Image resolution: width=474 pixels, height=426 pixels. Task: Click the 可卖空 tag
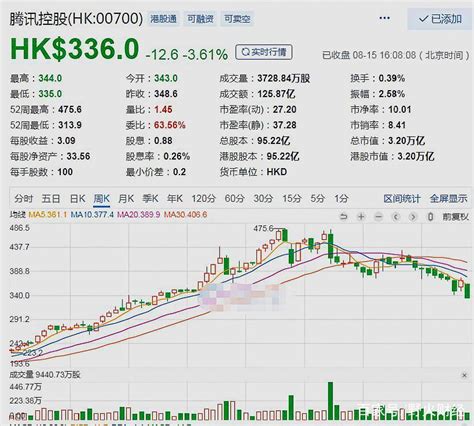[237, 19]
